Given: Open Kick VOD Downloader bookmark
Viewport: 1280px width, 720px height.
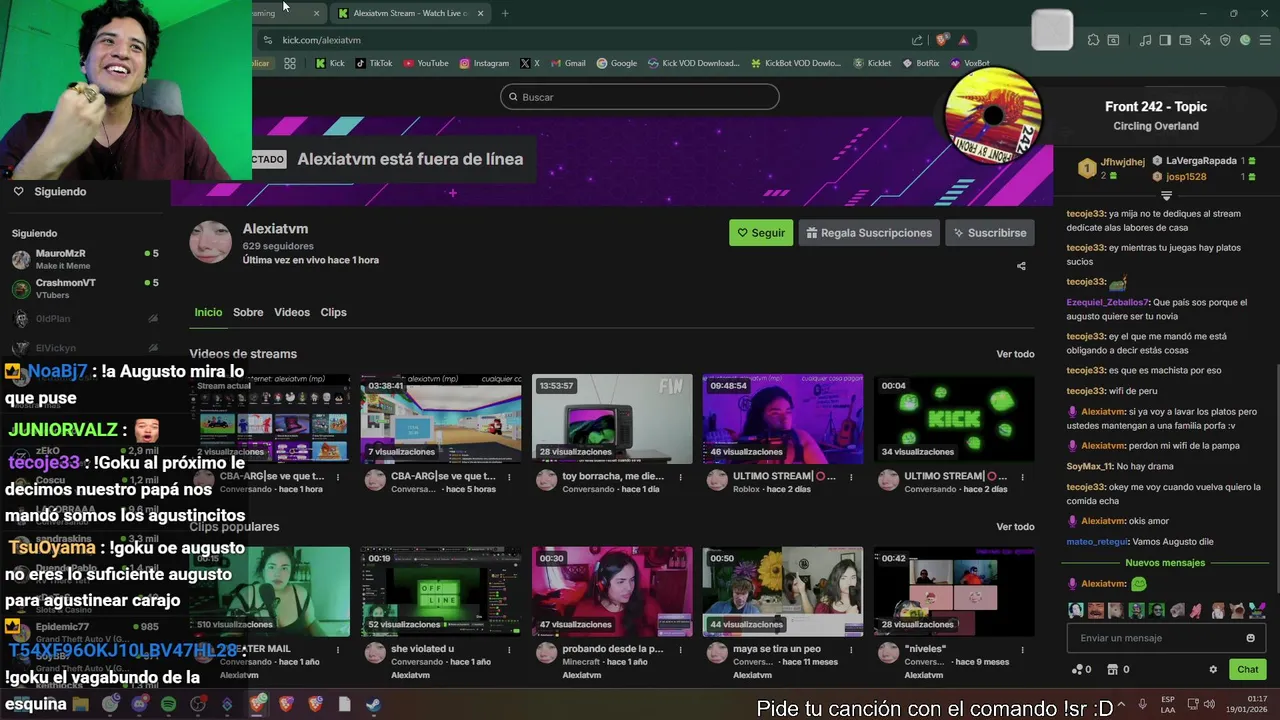Looking at the screenshot, I should (x=694, y=63).
